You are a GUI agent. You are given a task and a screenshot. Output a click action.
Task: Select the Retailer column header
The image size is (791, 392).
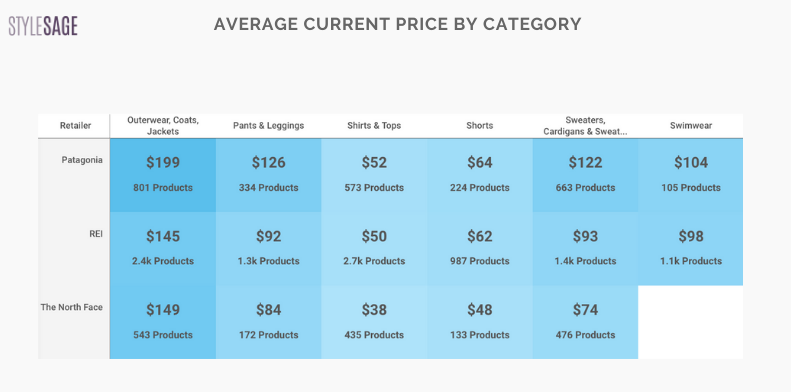(76, 126)
